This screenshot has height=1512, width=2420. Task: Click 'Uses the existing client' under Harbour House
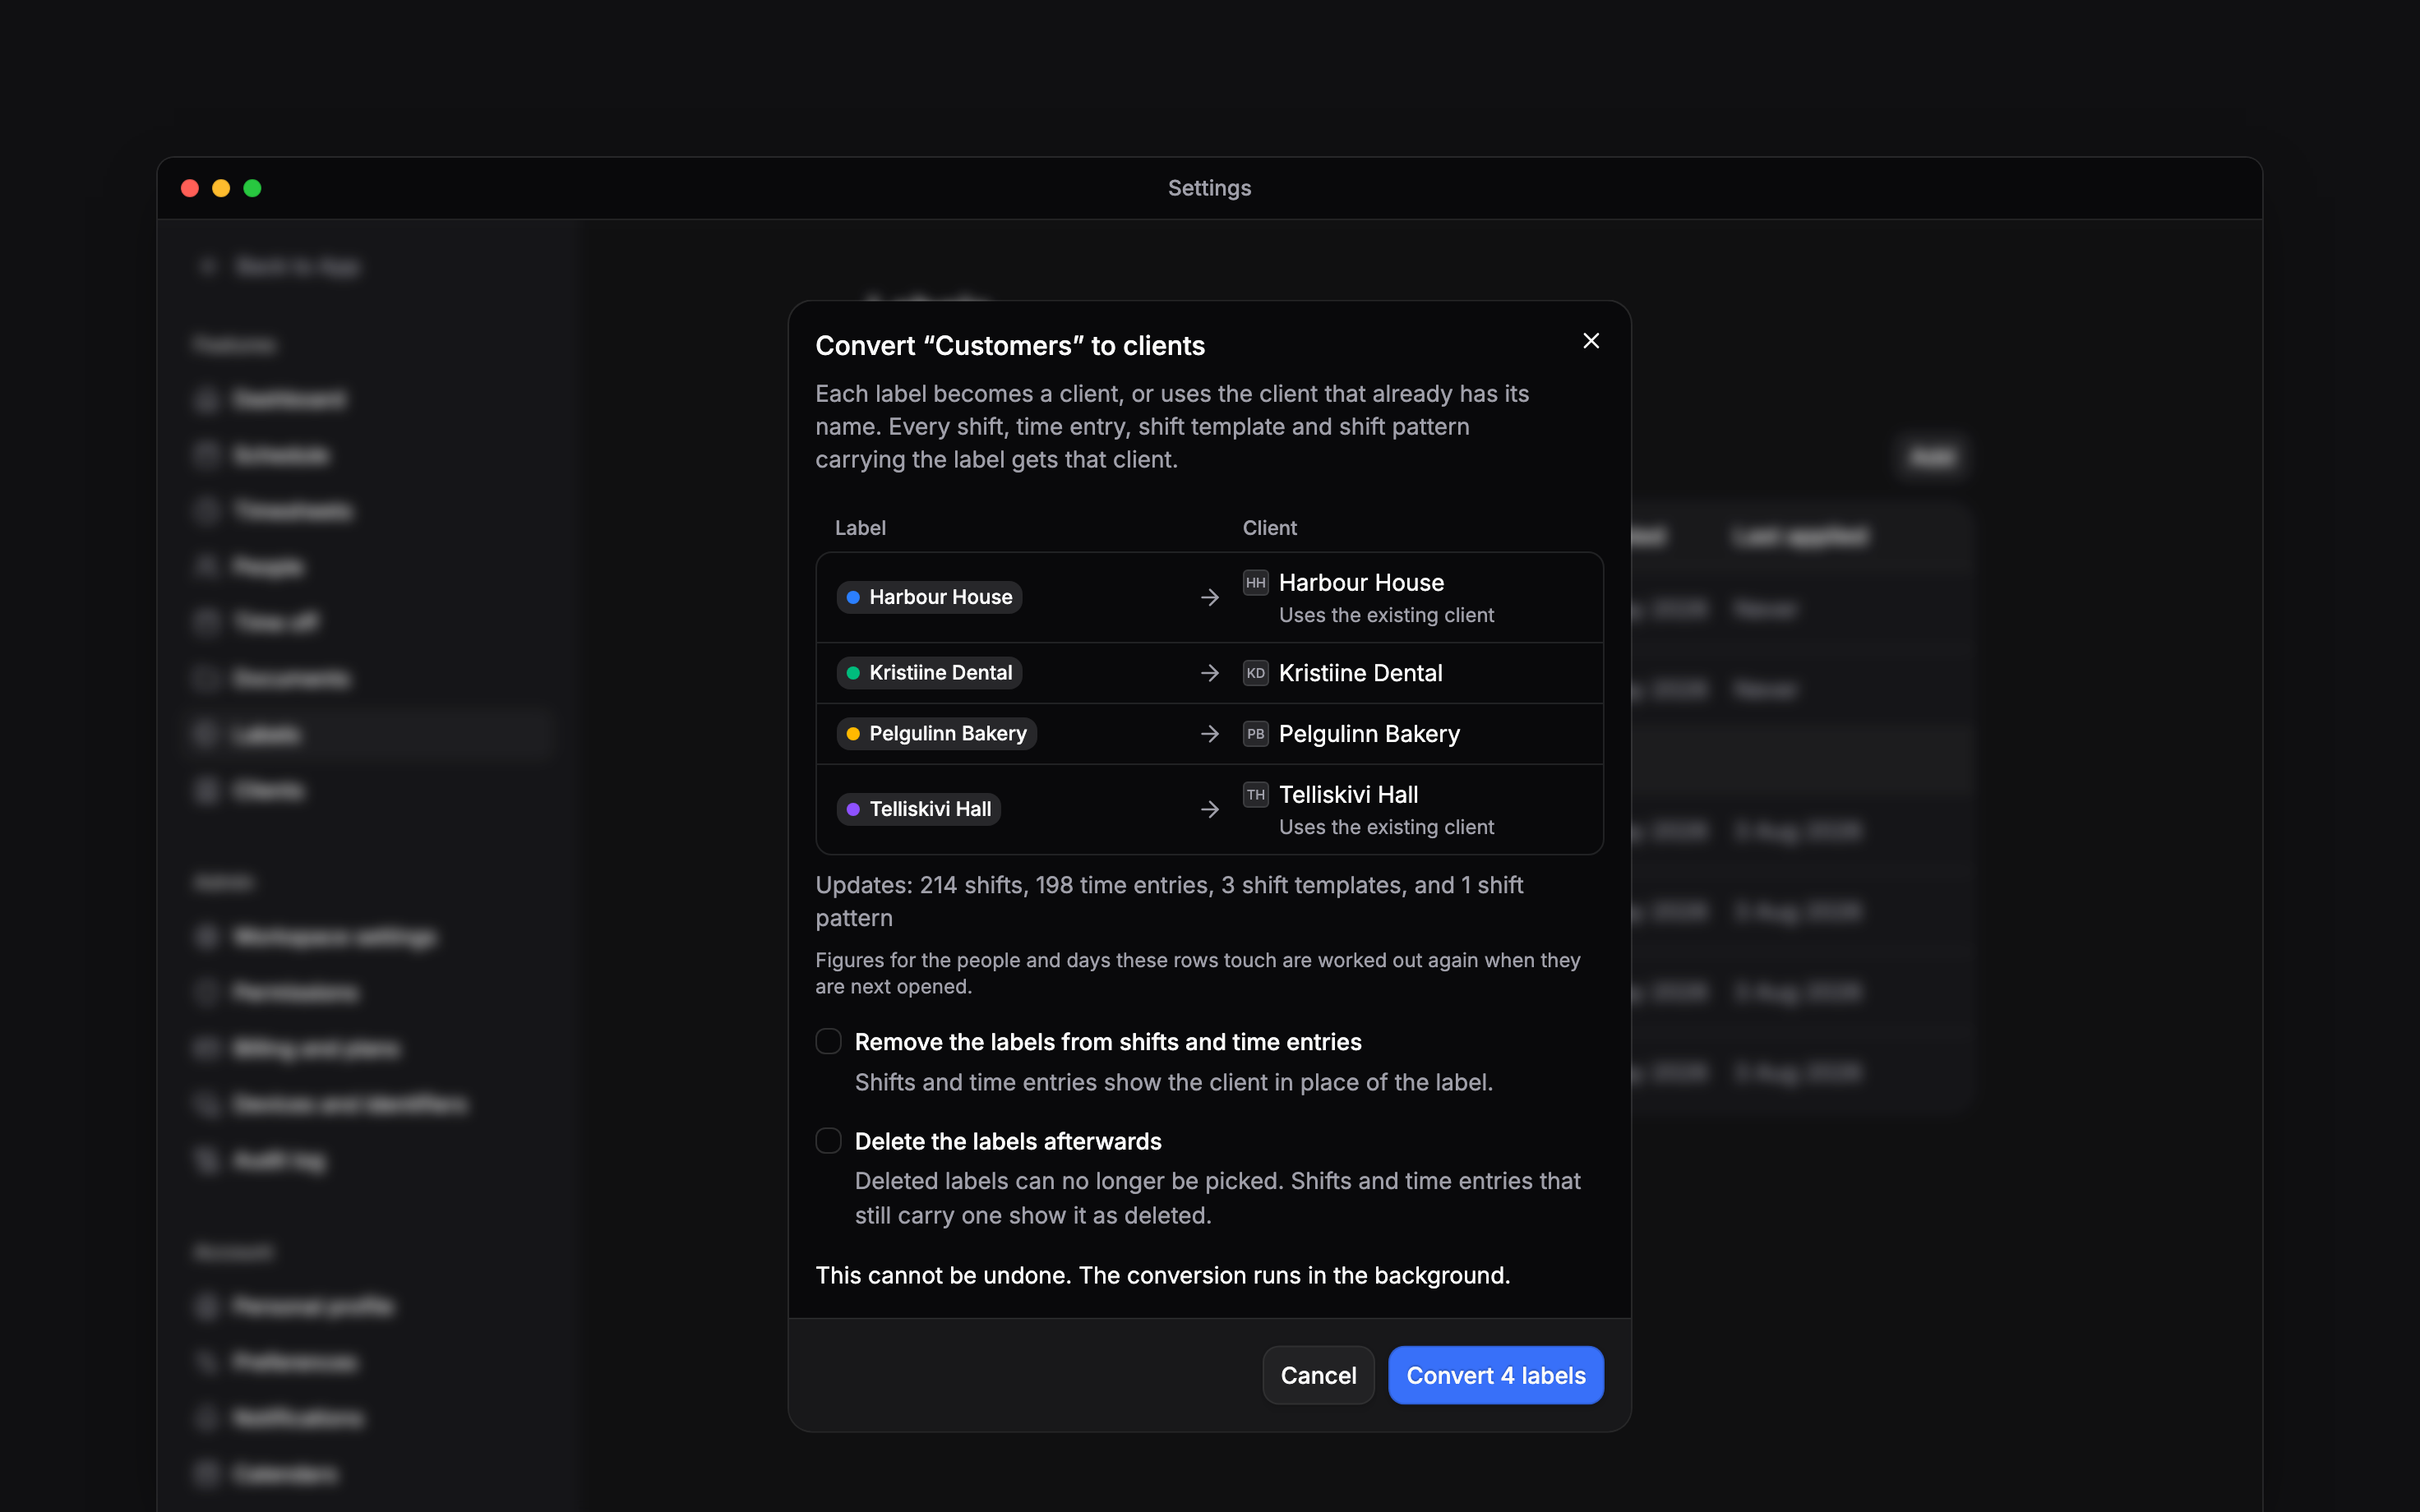(1386, 615)
